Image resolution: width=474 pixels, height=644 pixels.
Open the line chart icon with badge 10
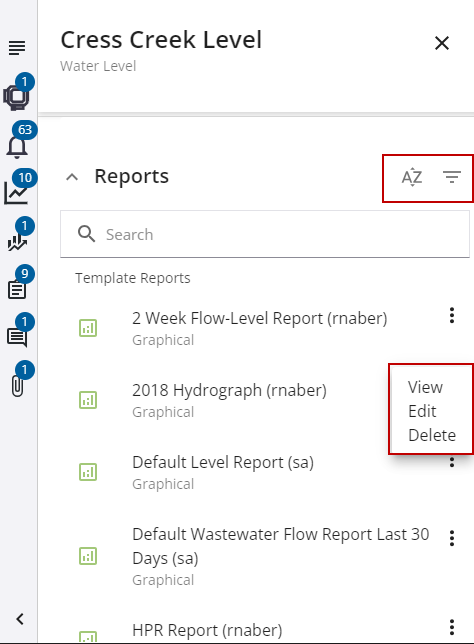(16, 193)
